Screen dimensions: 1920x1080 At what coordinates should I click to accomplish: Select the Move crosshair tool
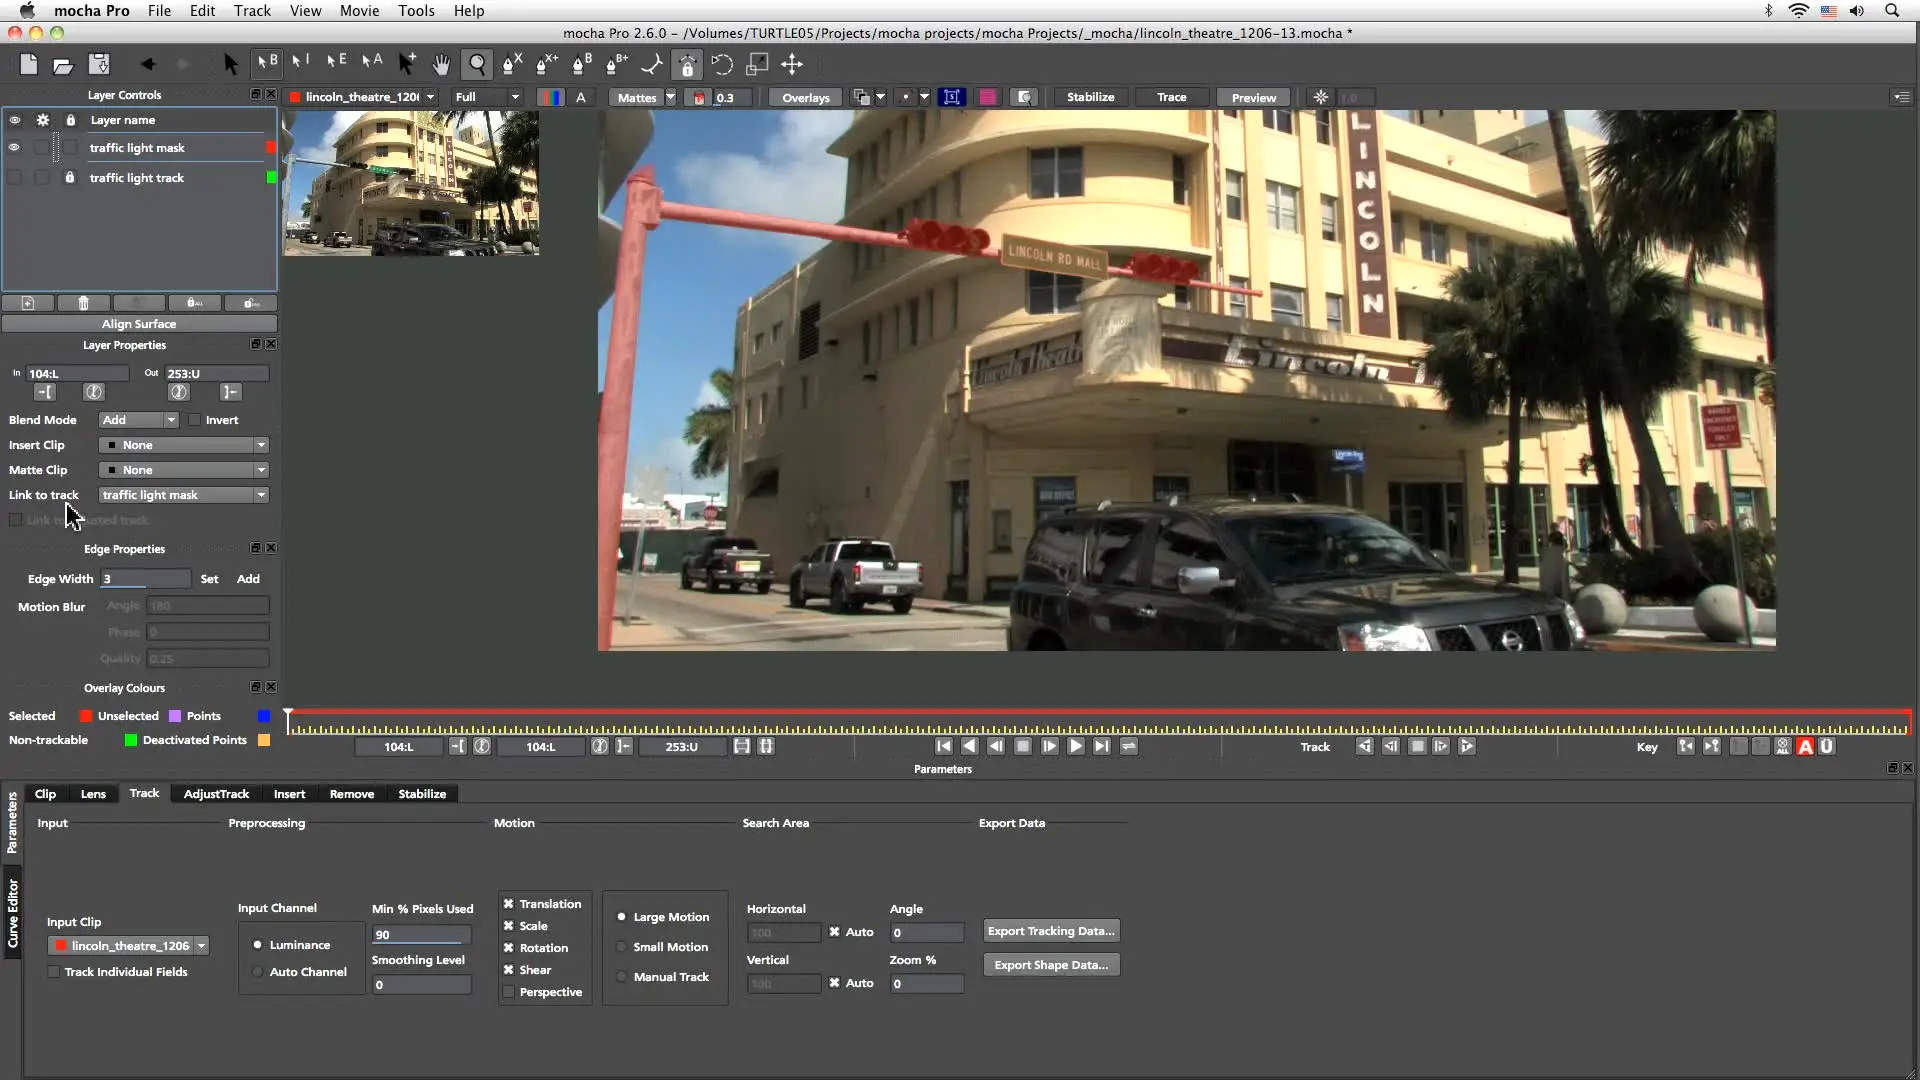pos(792,65)
